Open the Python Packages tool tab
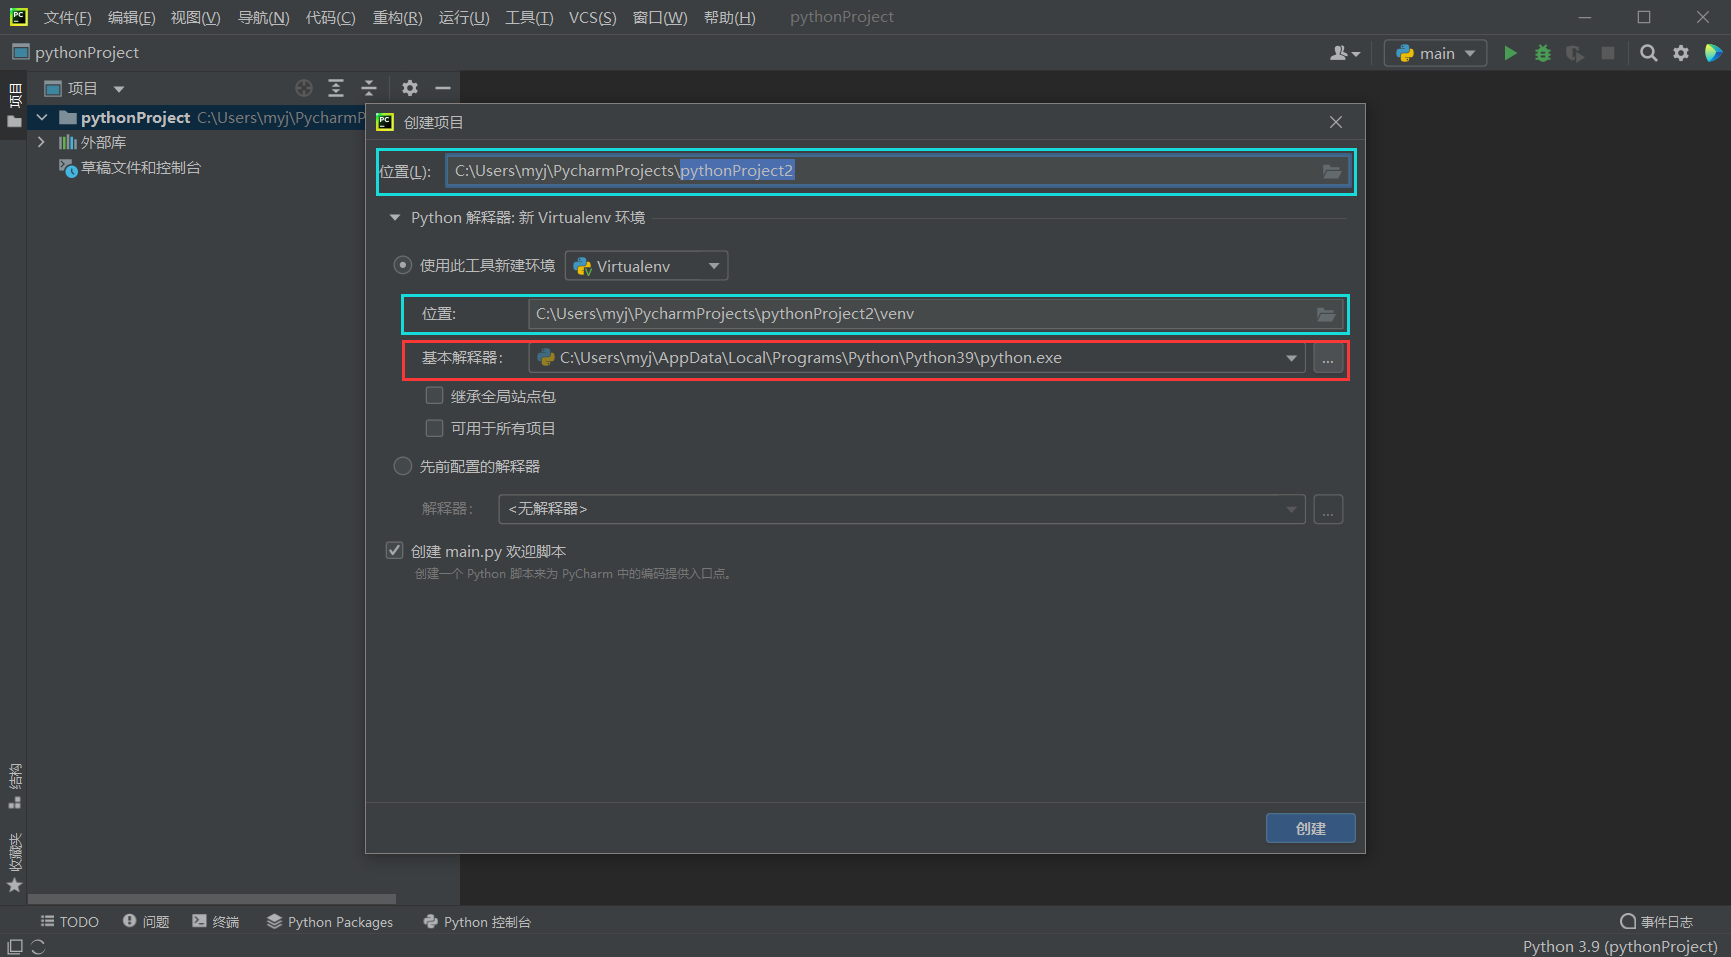Screen dimensions: 1731x957 tap(330, 922)
